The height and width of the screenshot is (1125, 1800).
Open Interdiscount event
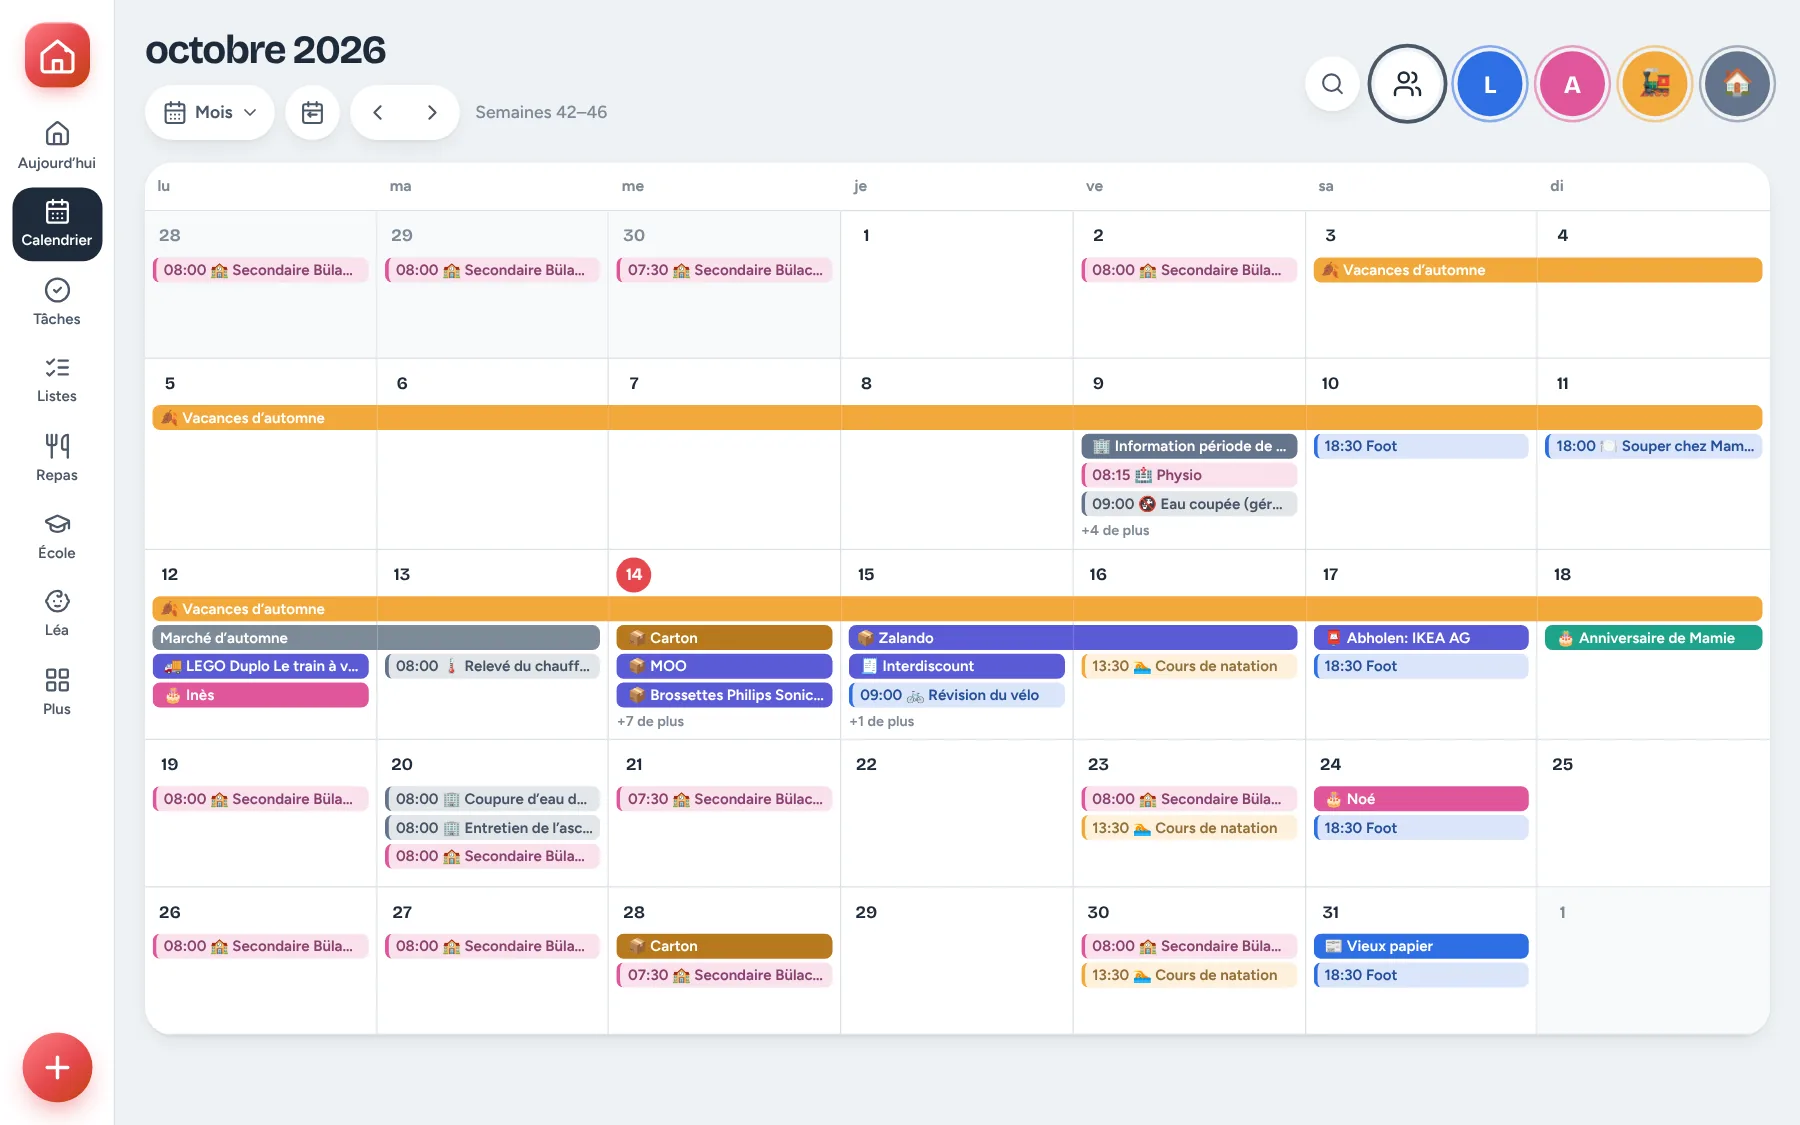click(957, 666)
